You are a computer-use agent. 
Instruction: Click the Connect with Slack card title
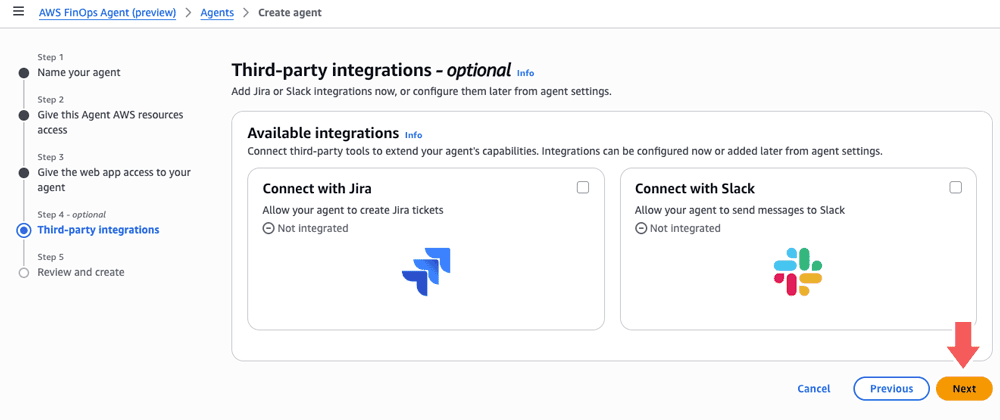click(695, 189)
